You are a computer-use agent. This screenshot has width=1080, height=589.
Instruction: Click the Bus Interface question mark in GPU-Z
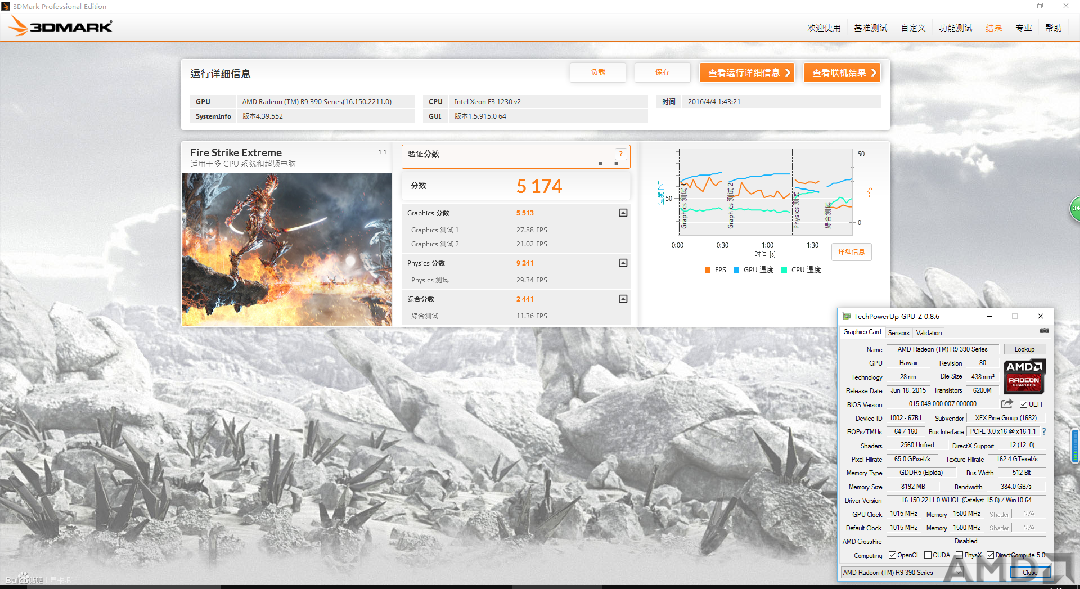pos(1044,431)
